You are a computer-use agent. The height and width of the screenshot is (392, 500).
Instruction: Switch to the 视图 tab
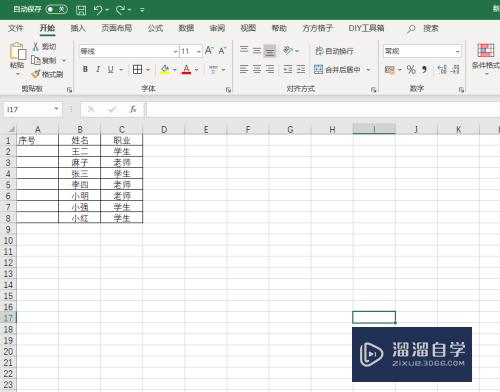248,28
